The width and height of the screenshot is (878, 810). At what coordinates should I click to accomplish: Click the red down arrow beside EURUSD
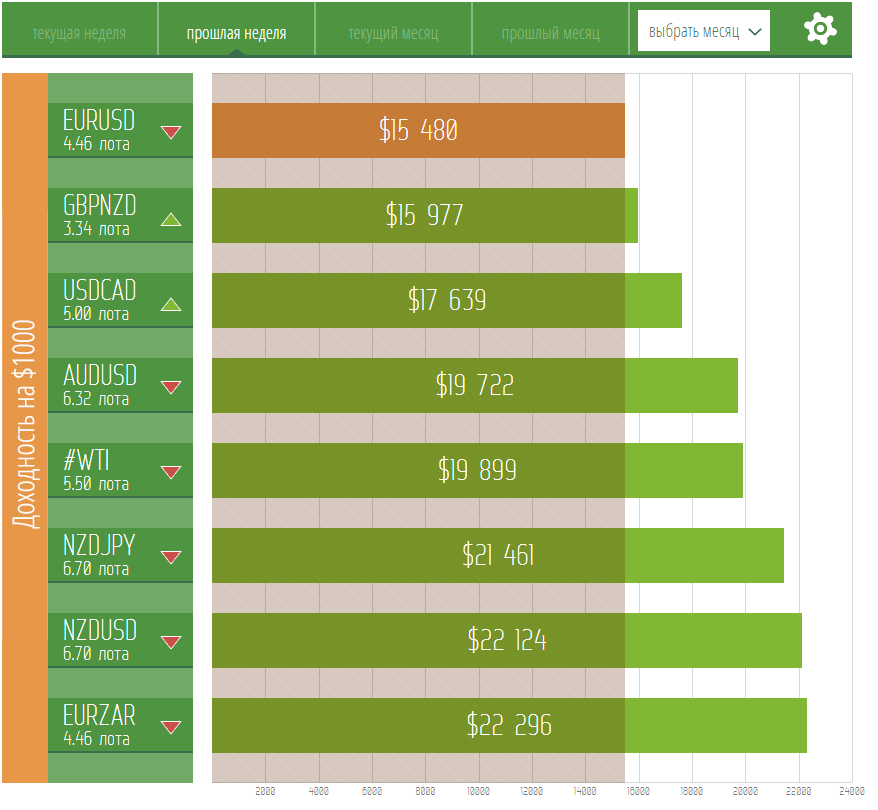[171, 132]
